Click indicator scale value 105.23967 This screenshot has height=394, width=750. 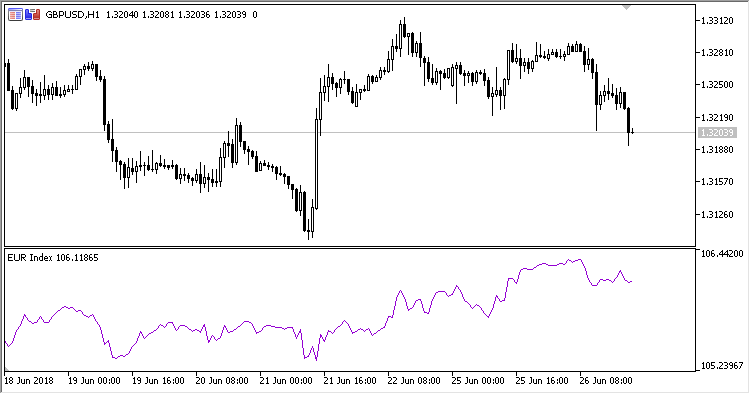tap(722, 366)
